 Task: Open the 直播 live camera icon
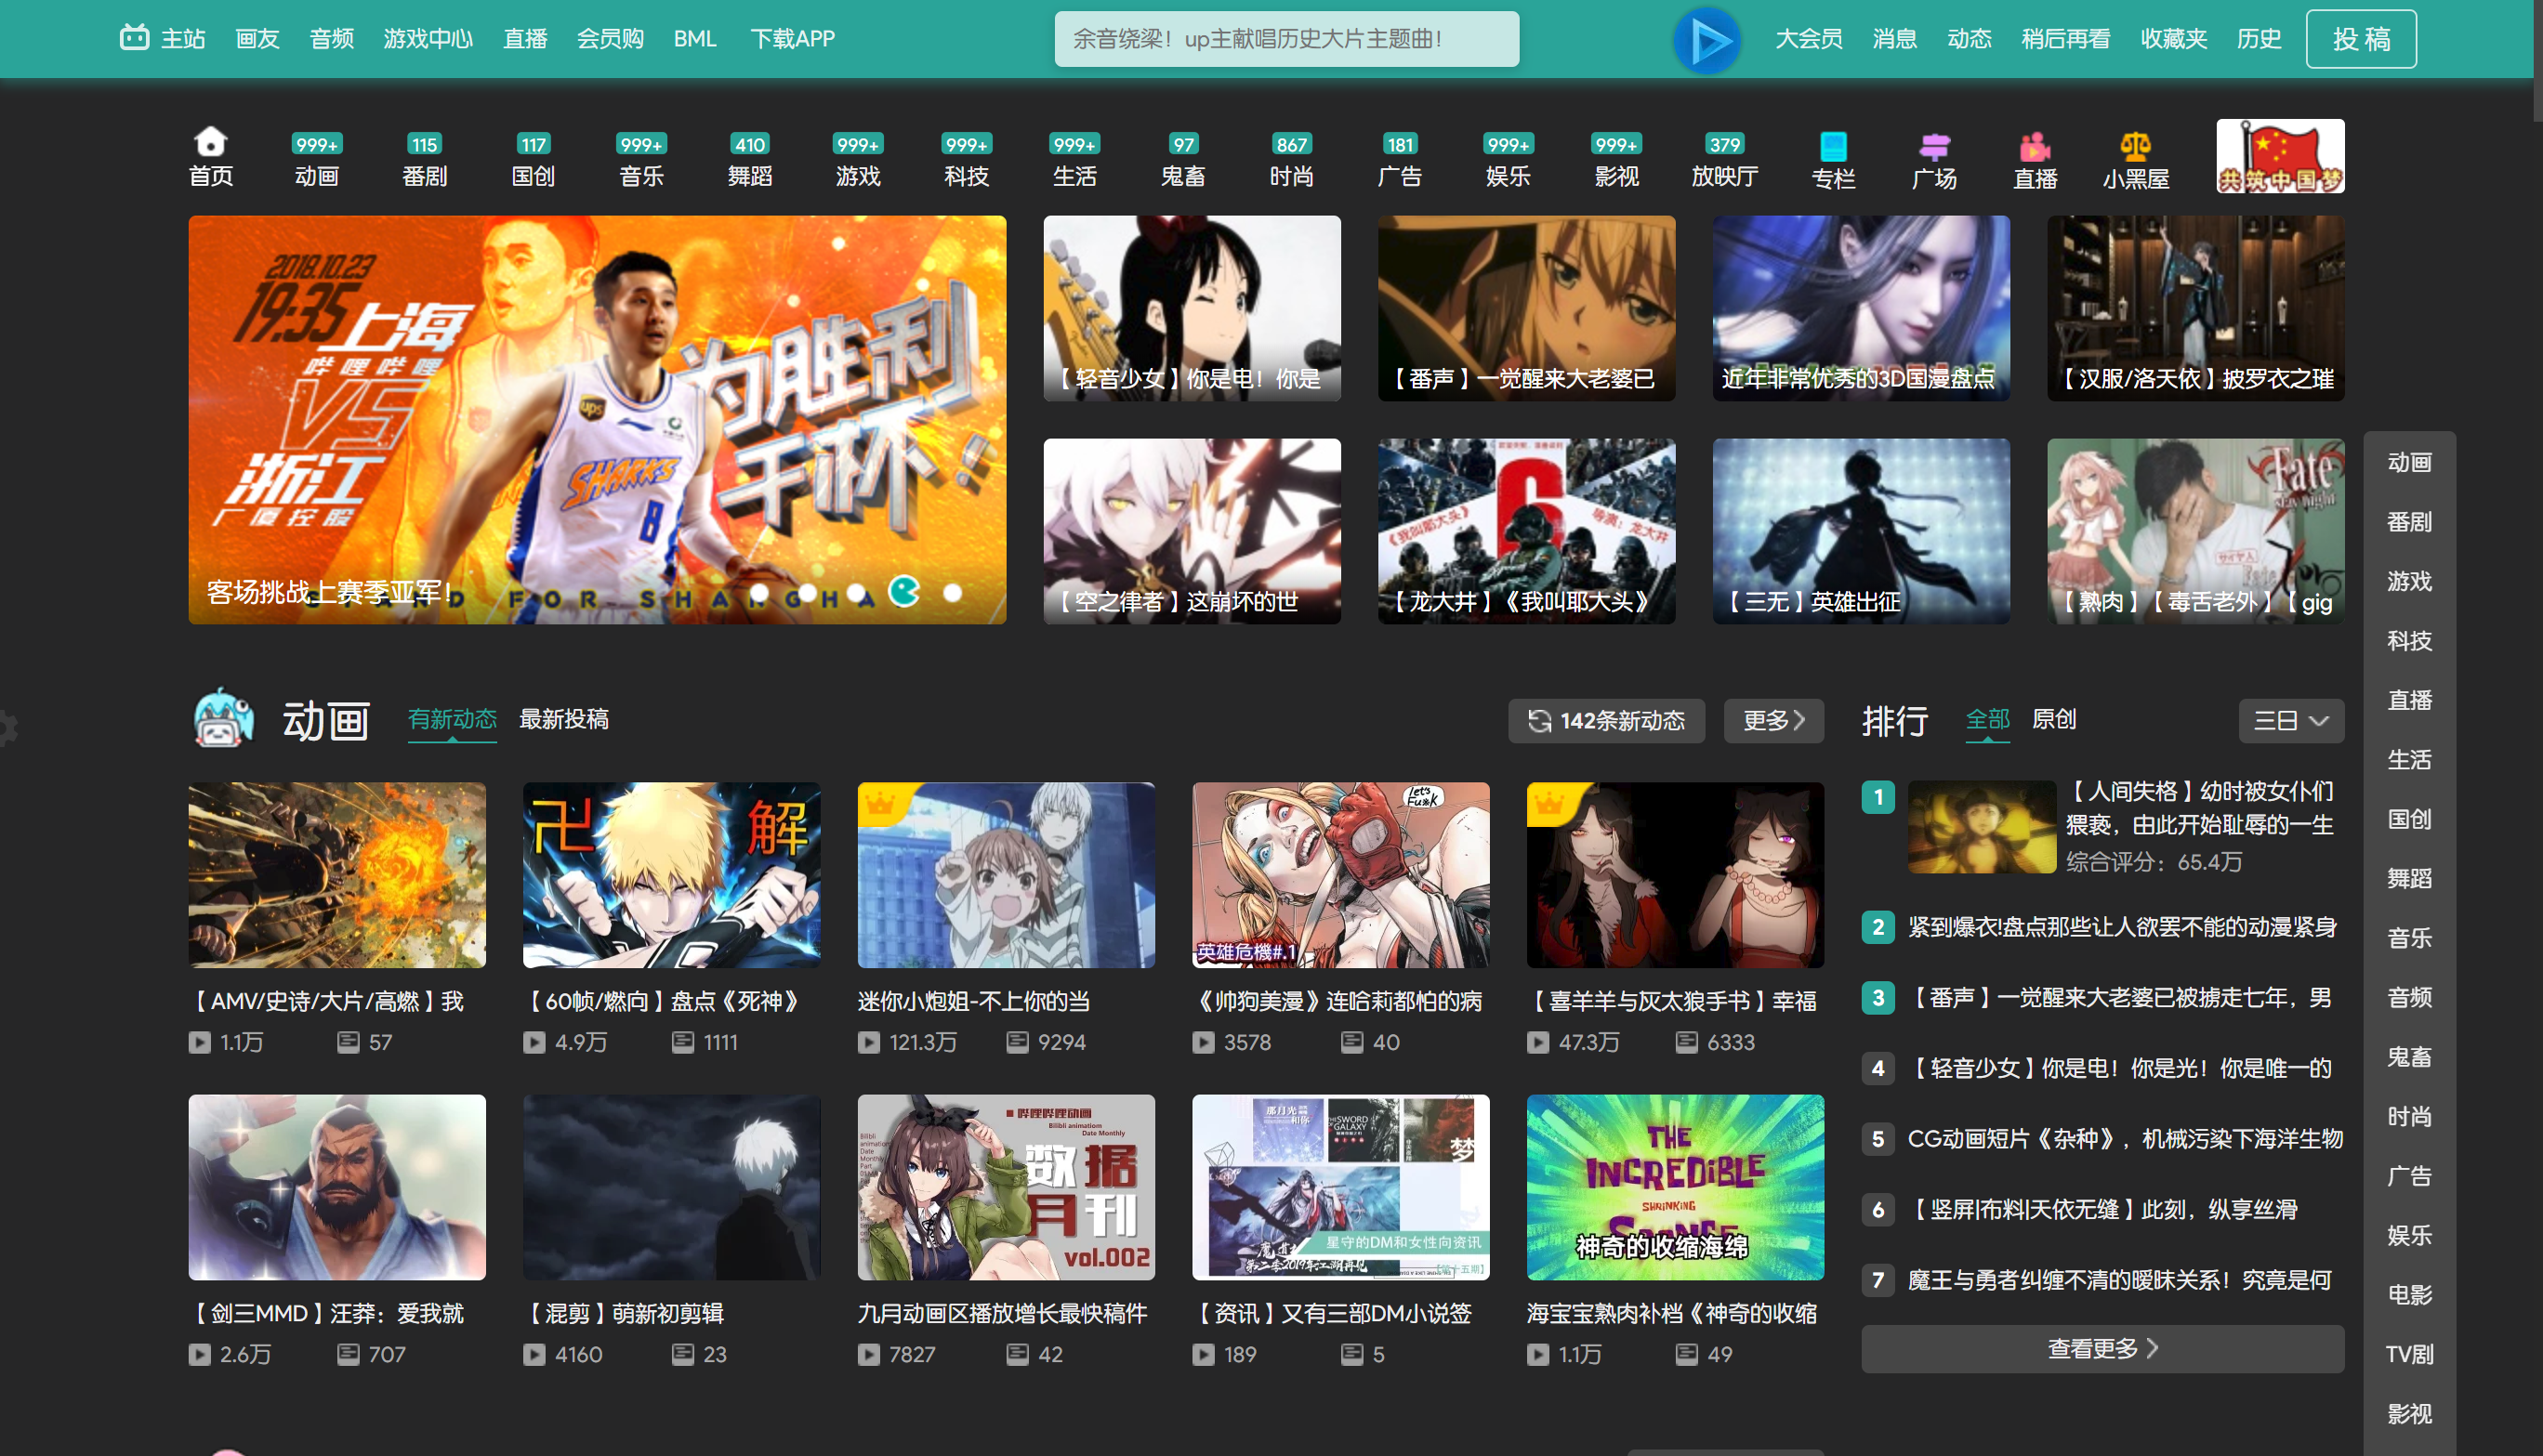2035,147
